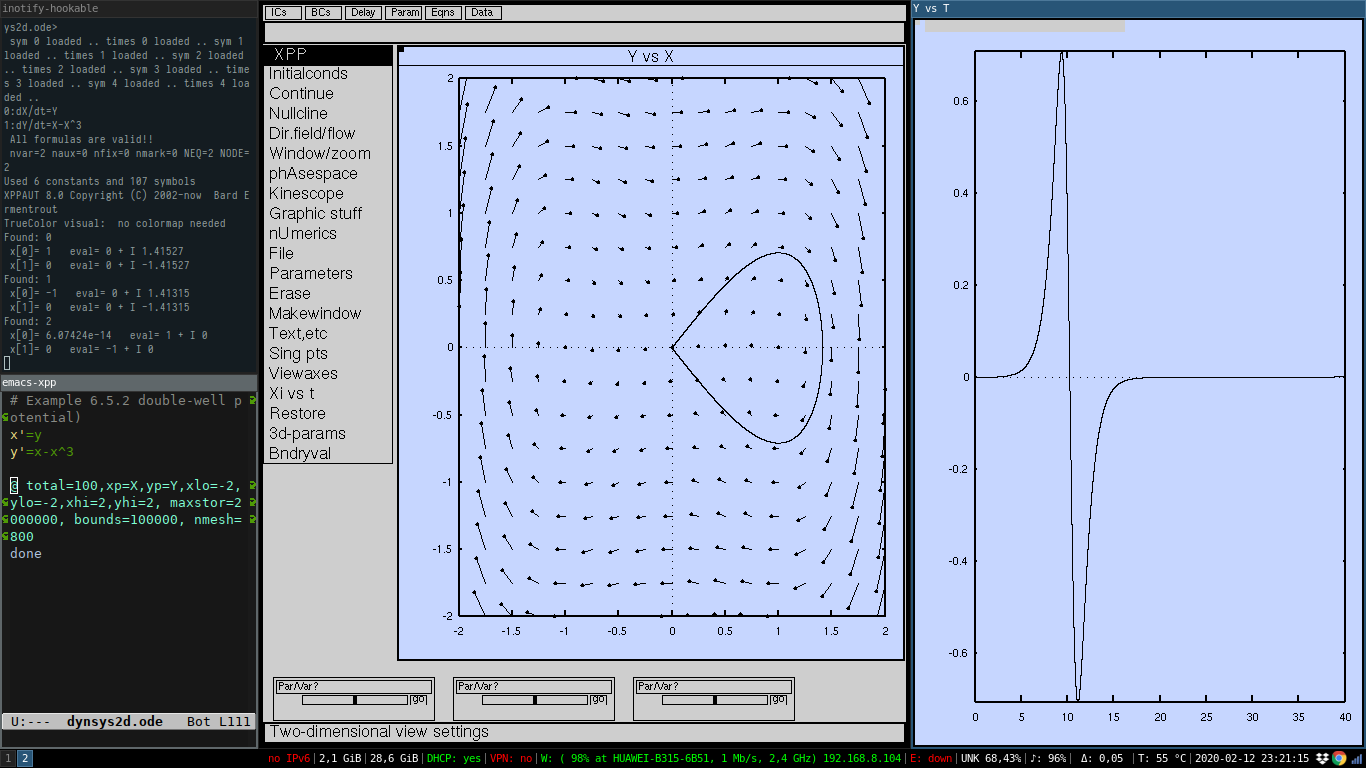Click the 'done' line in Emacs
This screenshot has width=1366, height=768.
point(26,553)
